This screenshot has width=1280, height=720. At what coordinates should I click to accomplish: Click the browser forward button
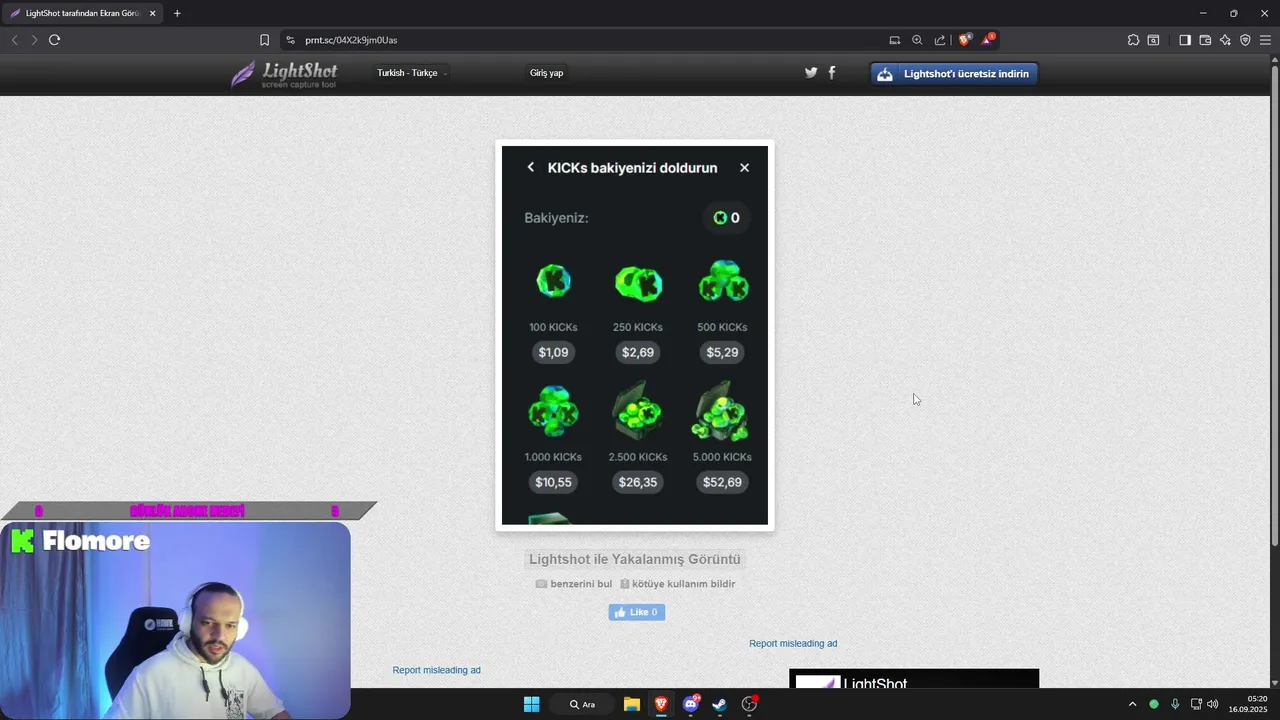[34, 40]
